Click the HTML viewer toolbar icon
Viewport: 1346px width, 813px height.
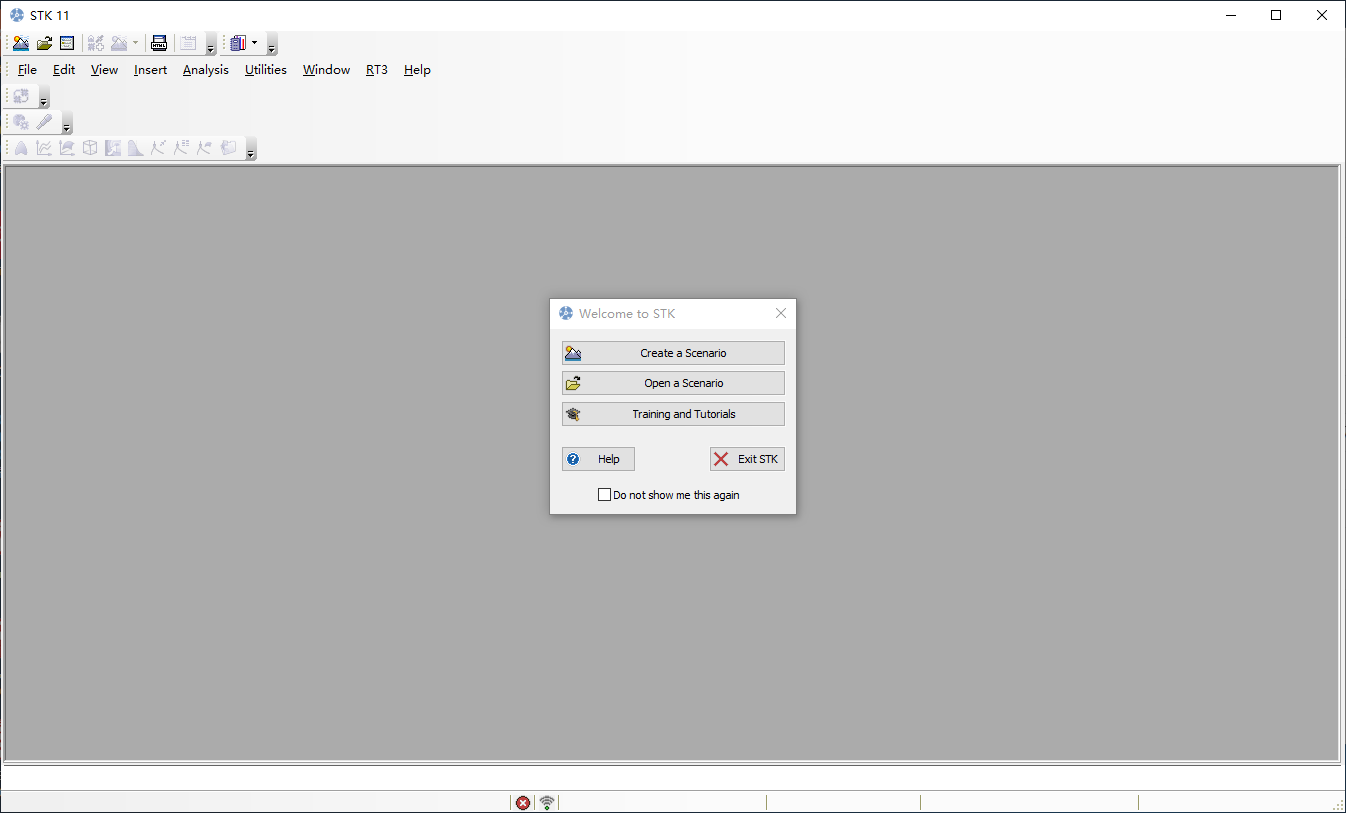tap(158, 43)
